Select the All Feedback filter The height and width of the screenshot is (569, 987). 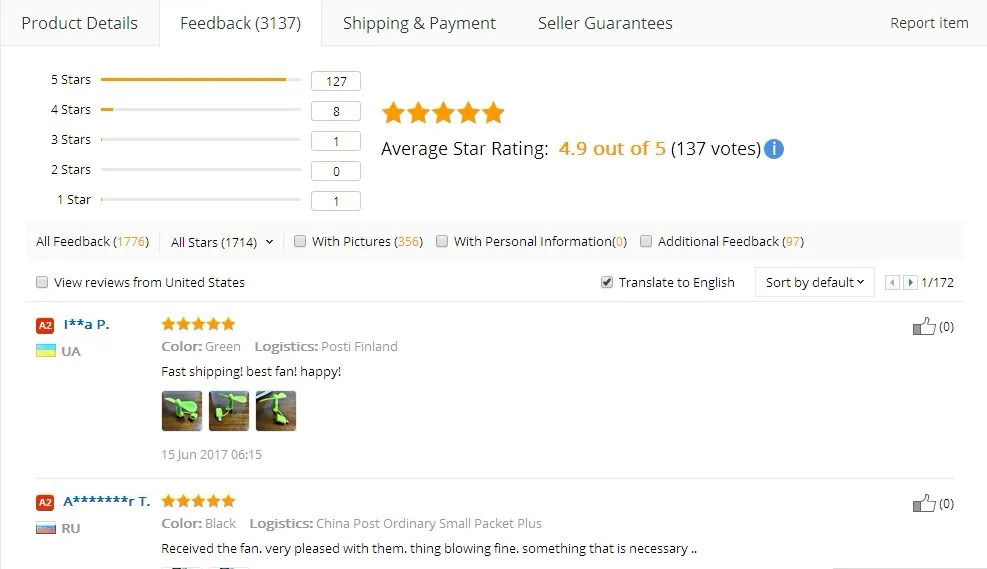tap(91, 241)
